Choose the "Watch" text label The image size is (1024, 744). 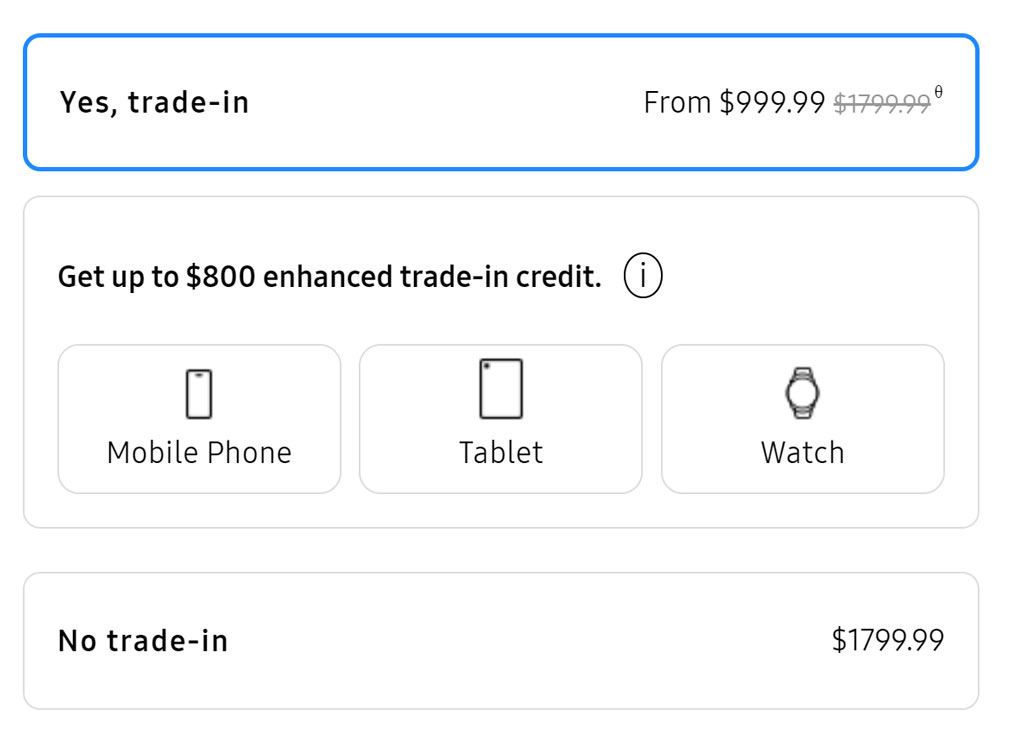[x=802, y=452]
